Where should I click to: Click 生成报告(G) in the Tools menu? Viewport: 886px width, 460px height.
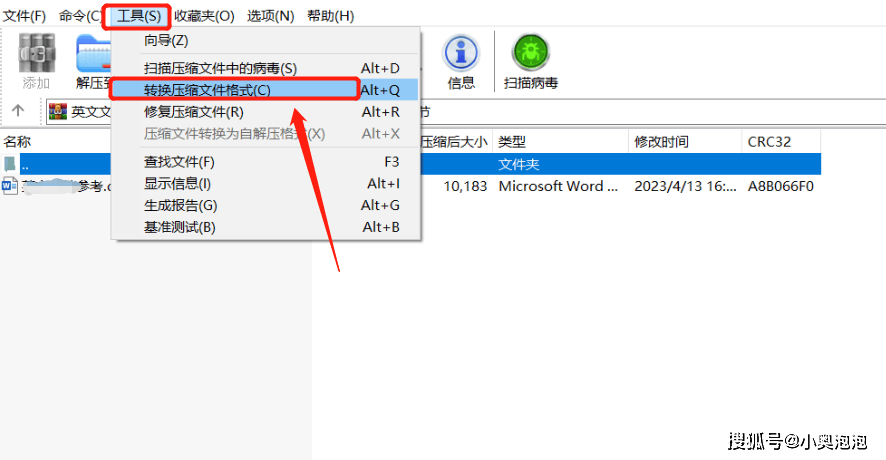point(181,205)
